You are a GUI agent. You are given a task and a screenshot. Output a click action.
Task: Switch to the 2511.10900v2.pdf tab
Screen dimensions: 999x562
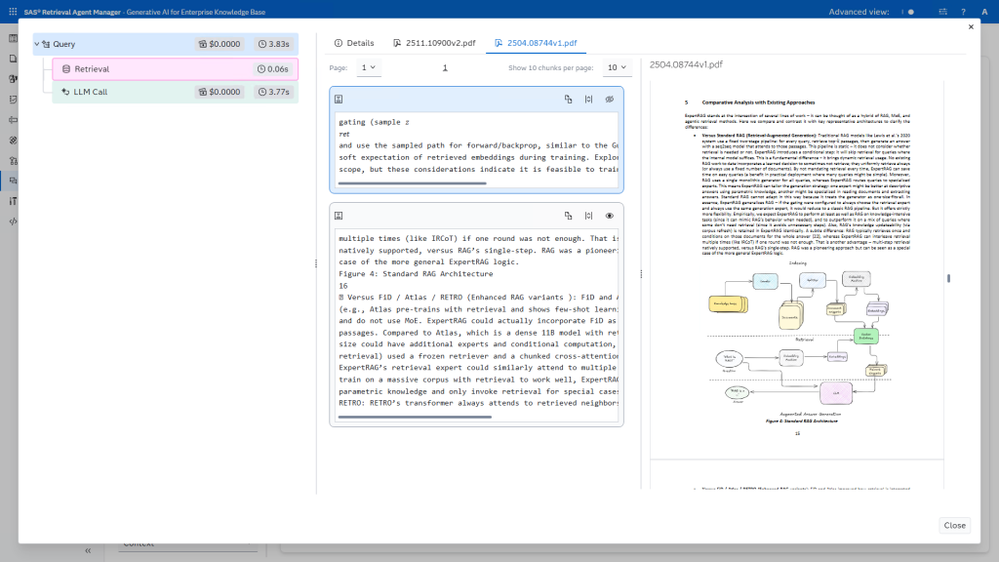coord(435,43)
